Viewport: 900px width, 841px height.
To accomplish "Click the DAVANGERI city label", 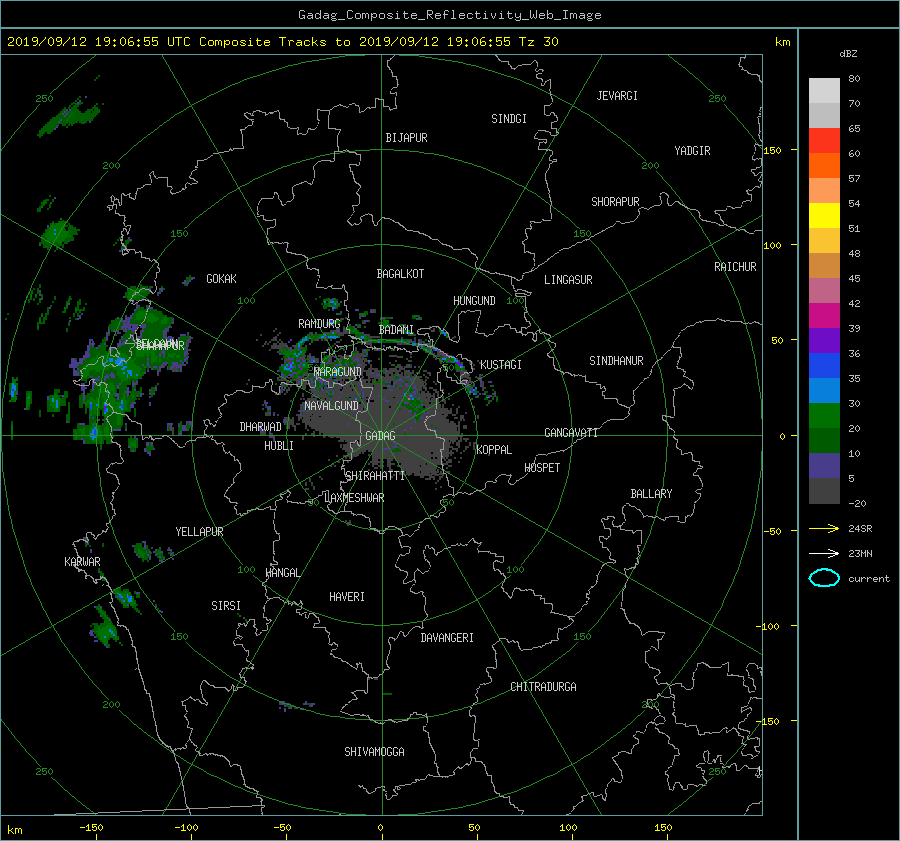I will [x=447, y=638].
